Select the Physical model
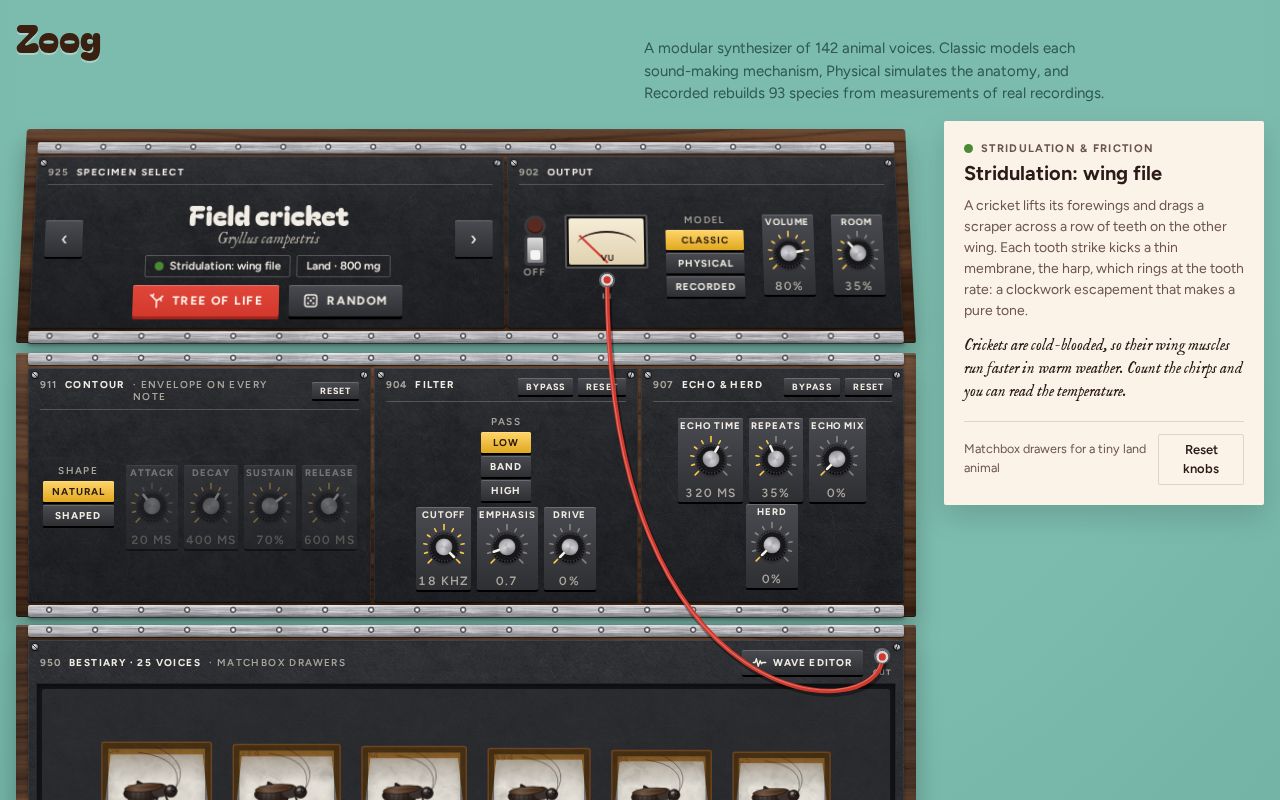 click(x=705, y=263)
